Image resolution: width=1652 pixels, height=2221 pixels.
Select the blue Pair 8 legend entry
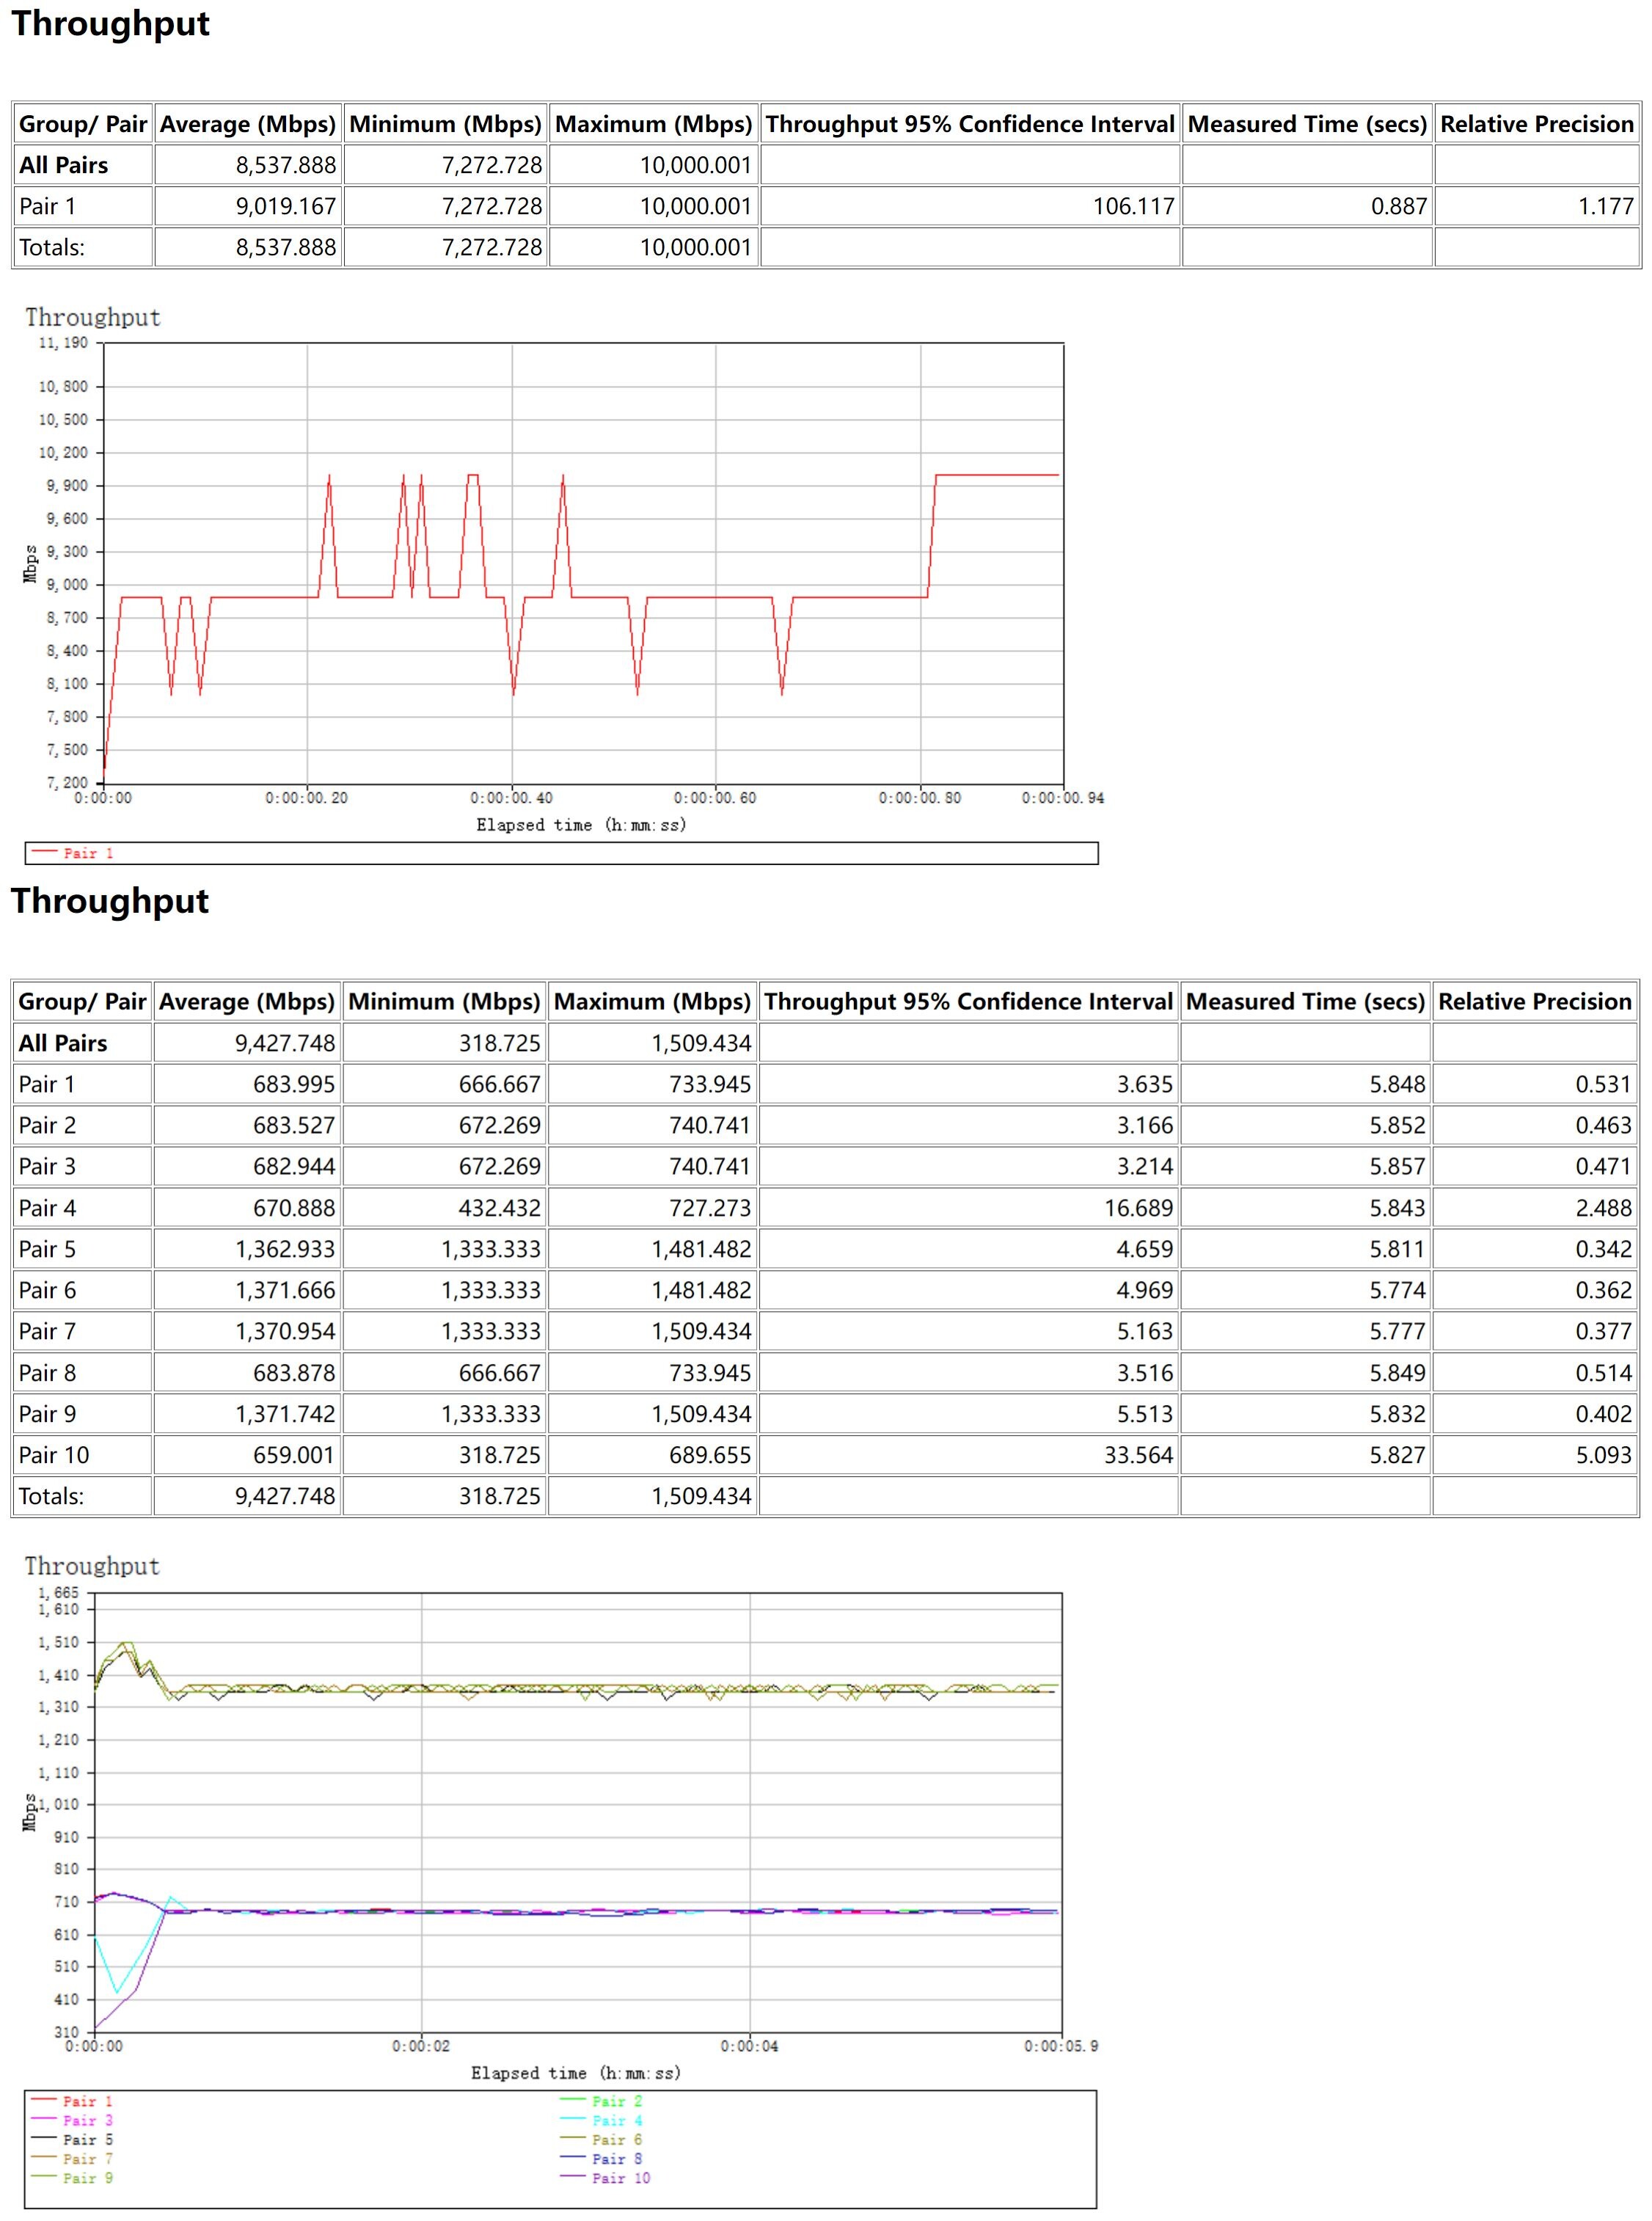(x=616, y=2159)
